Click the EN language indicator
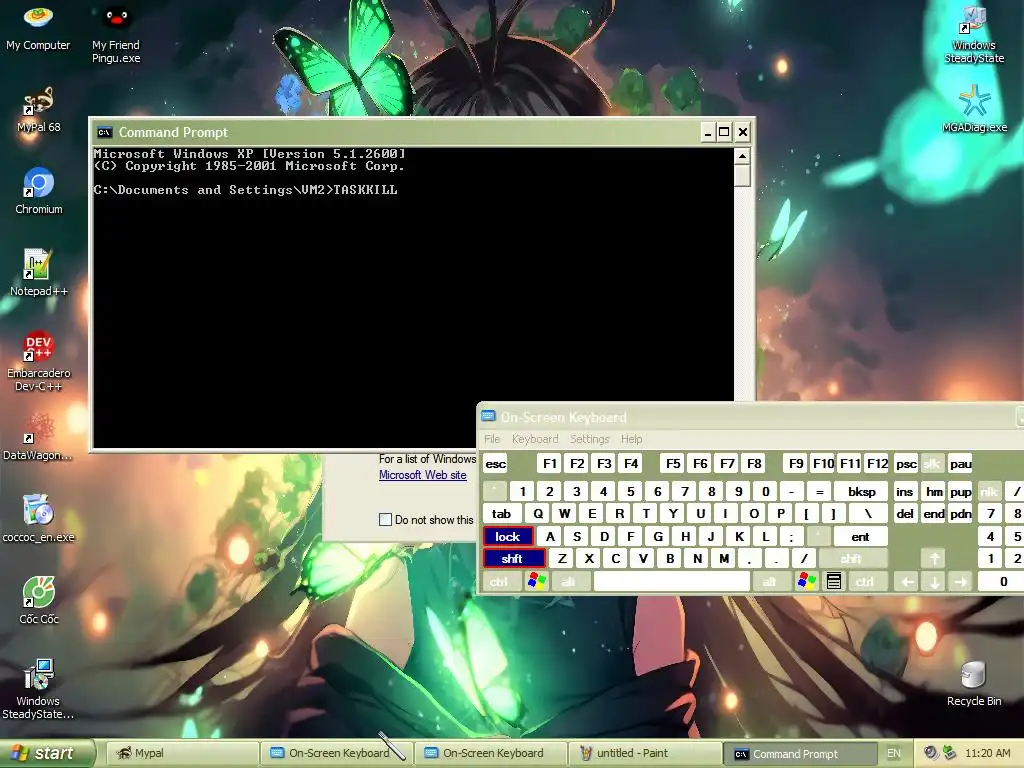Viewport: 1024px width, 768px height. point(893,753)
